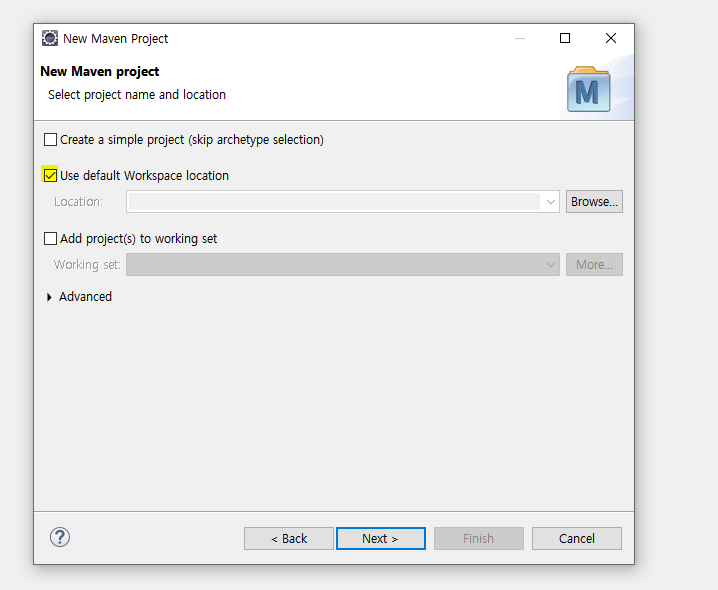The image size is (718, 590).
Task: Proceed with the Next > button
Action: click(x=381, y=538)
